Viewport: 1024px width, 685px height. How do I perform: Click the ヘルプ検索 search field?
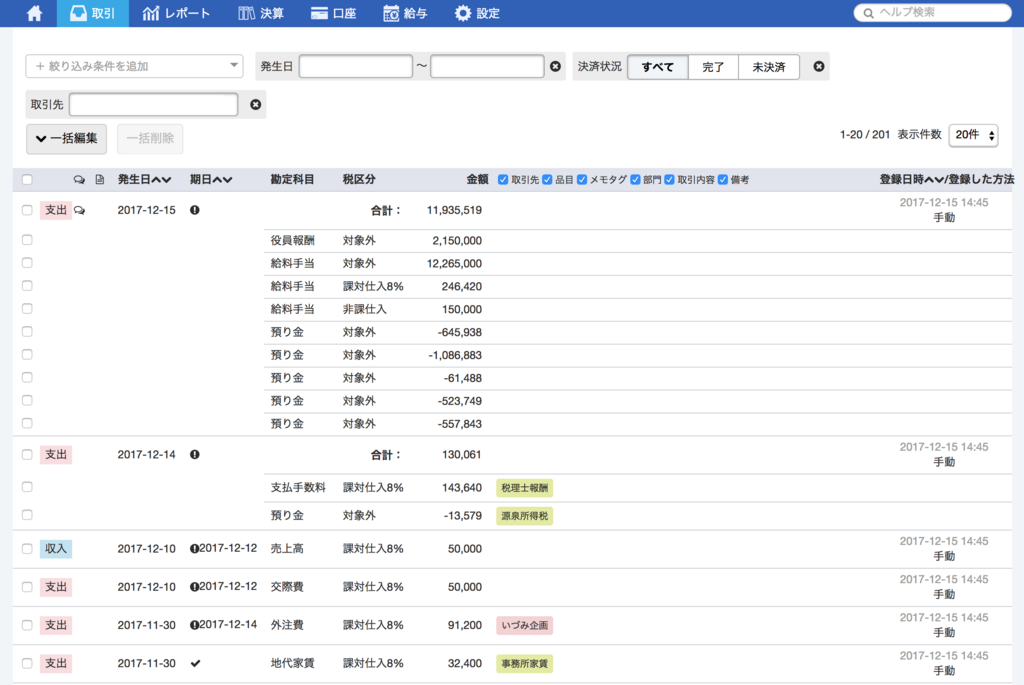933,12
